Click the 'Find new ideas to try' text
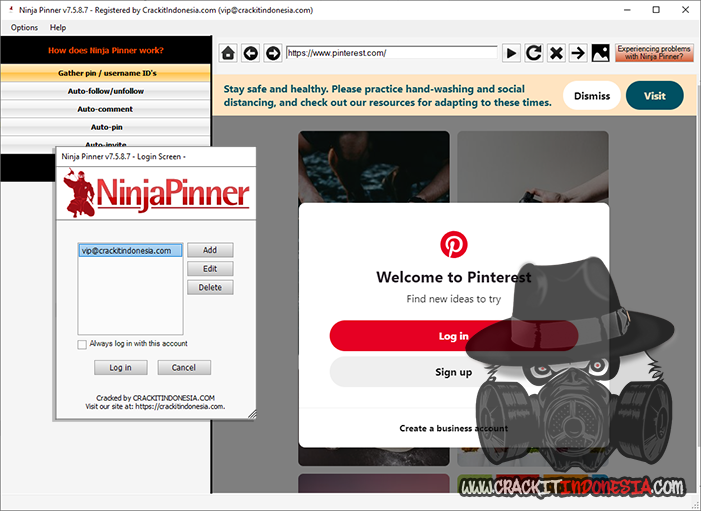This screenshot has height=511, width=701. 454,299
